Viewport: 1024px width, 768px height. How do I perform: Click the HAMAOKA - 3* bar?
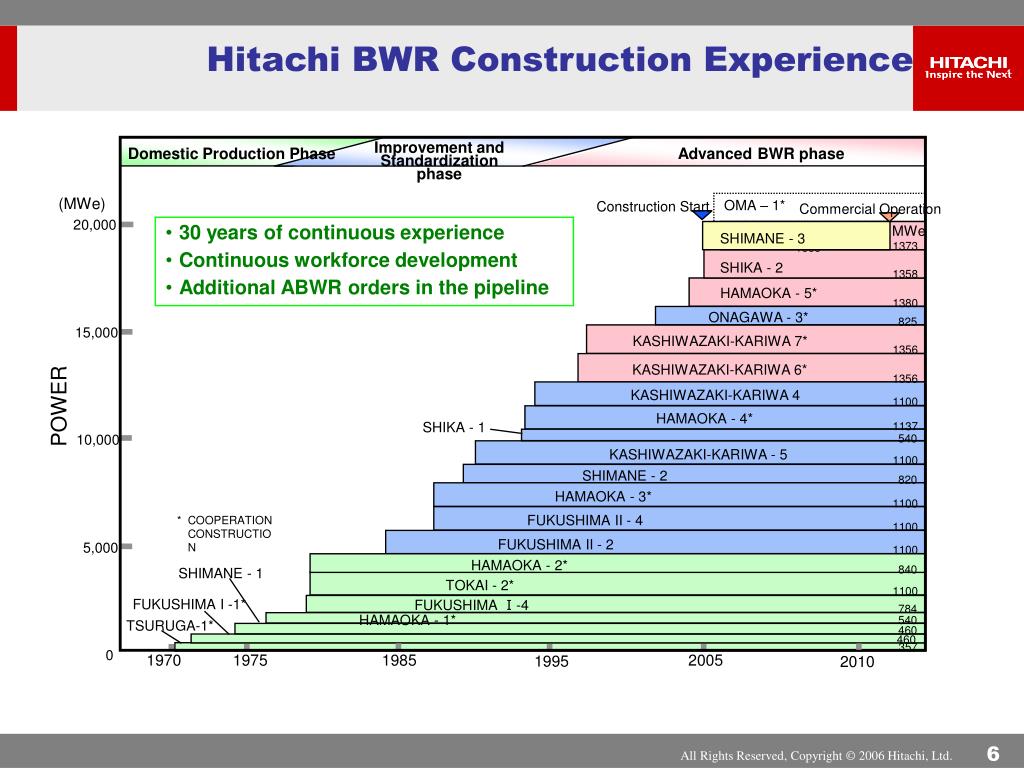coord(679,495)
